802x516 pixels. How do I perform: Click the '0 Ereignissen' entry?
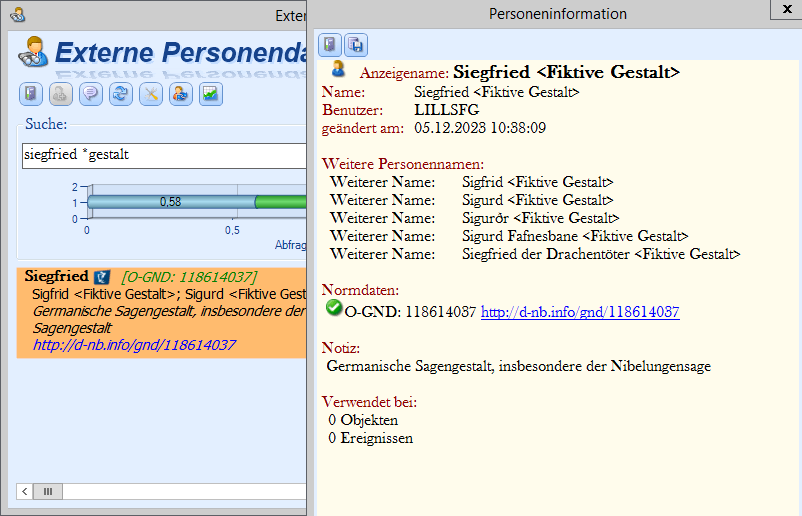click(371, 438)
